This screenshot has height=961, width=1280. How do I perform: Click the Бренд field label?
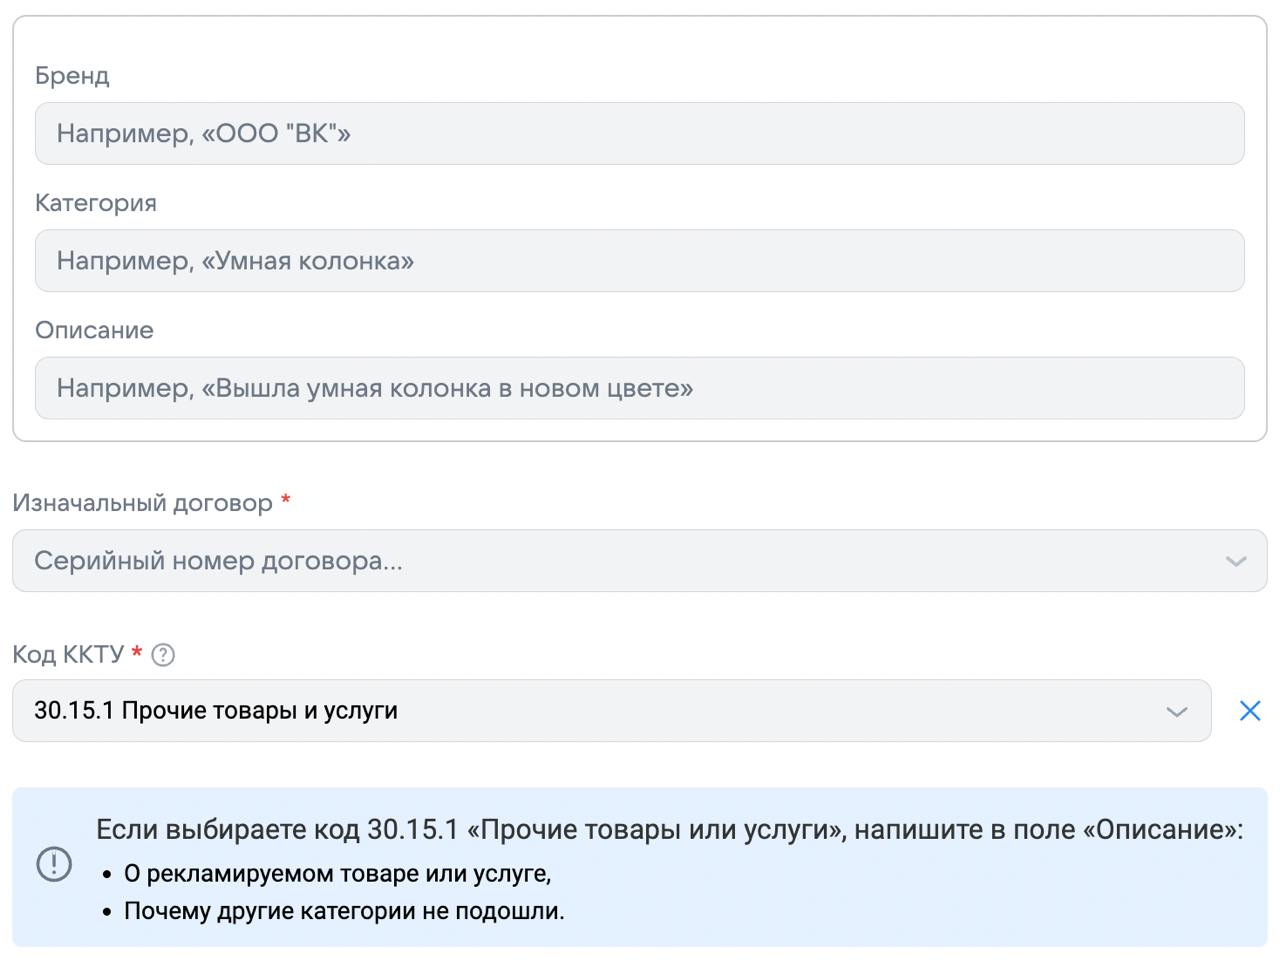72,76
